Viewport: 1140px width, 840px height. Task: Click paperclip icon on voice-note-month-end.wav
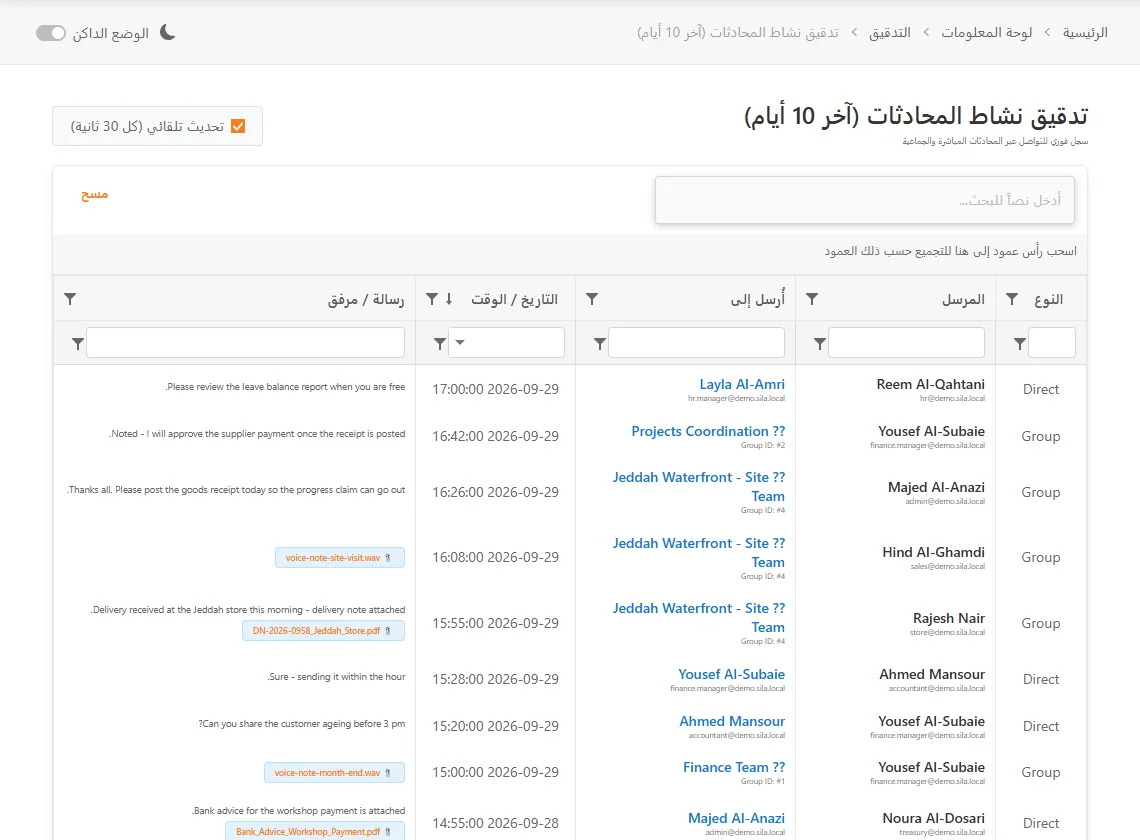coord(388,772)
